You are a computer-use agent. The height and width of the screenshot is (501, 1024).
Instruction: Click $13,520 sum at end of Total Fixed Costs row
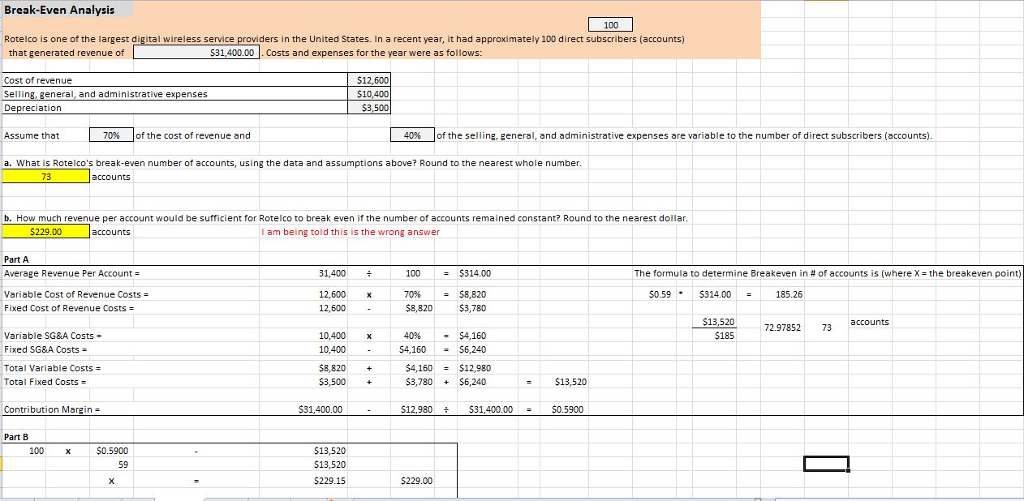[x=570, y=381]
